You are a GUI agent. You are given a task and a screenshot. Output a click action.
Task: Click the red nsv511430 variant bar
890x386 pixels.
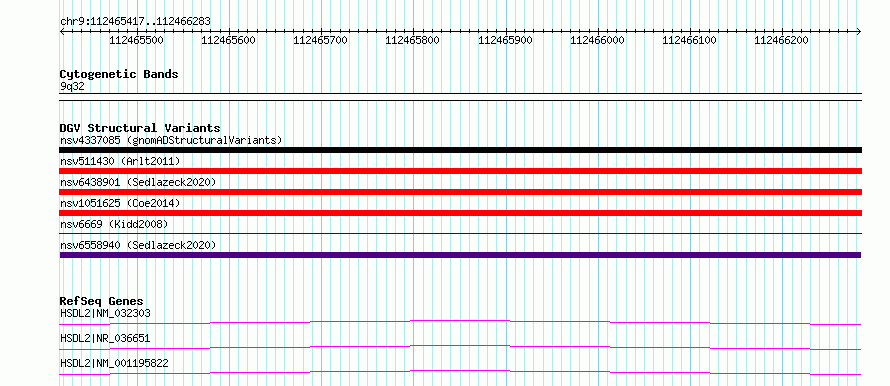[461, 171]
